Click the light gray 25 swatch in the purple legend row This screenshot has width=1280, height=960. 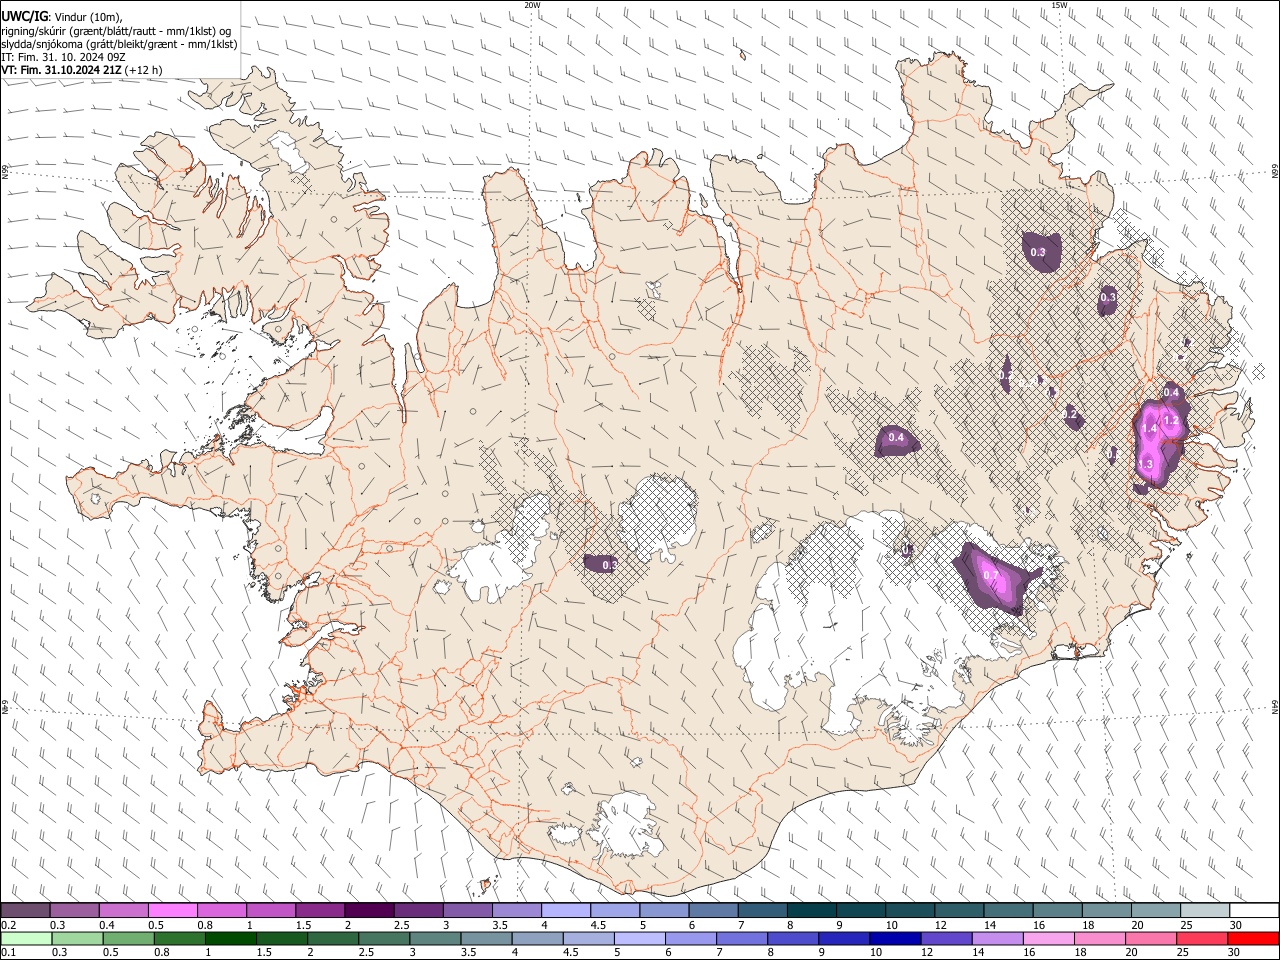click(x=1204, y=911)
